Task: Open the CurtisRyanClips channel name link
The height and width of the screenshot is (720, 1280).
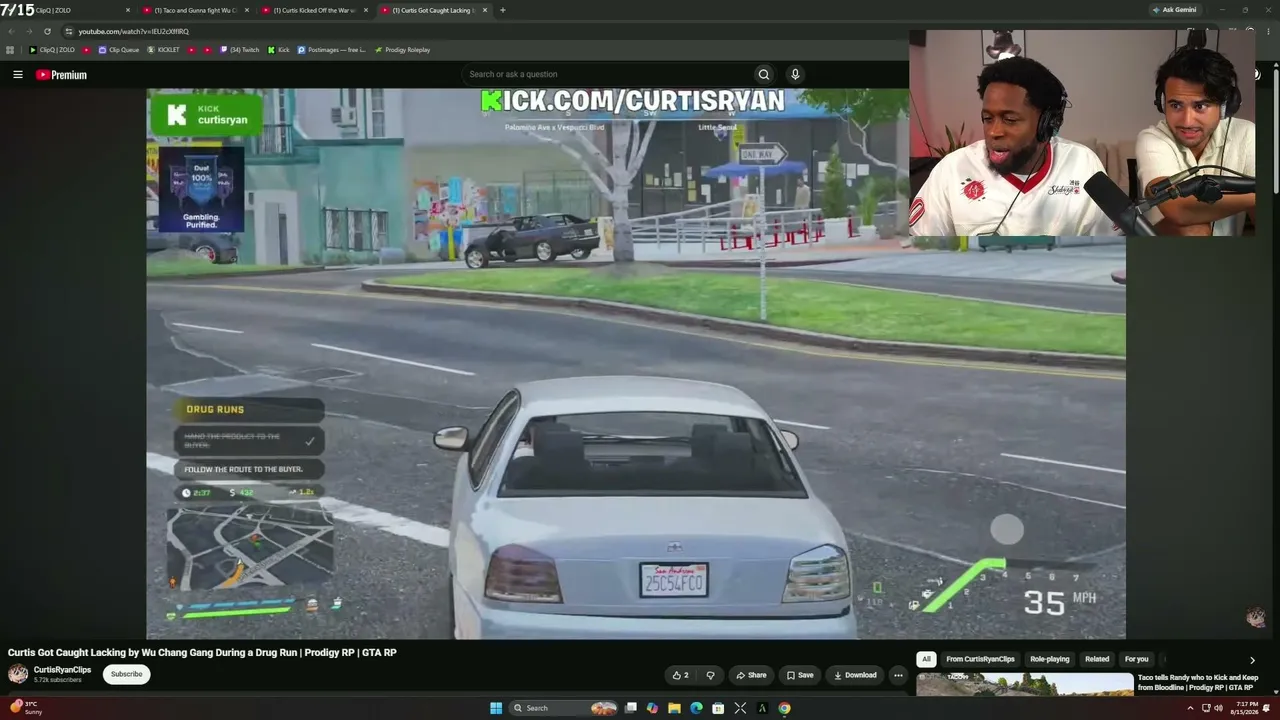Action: (x=62, y=670)
